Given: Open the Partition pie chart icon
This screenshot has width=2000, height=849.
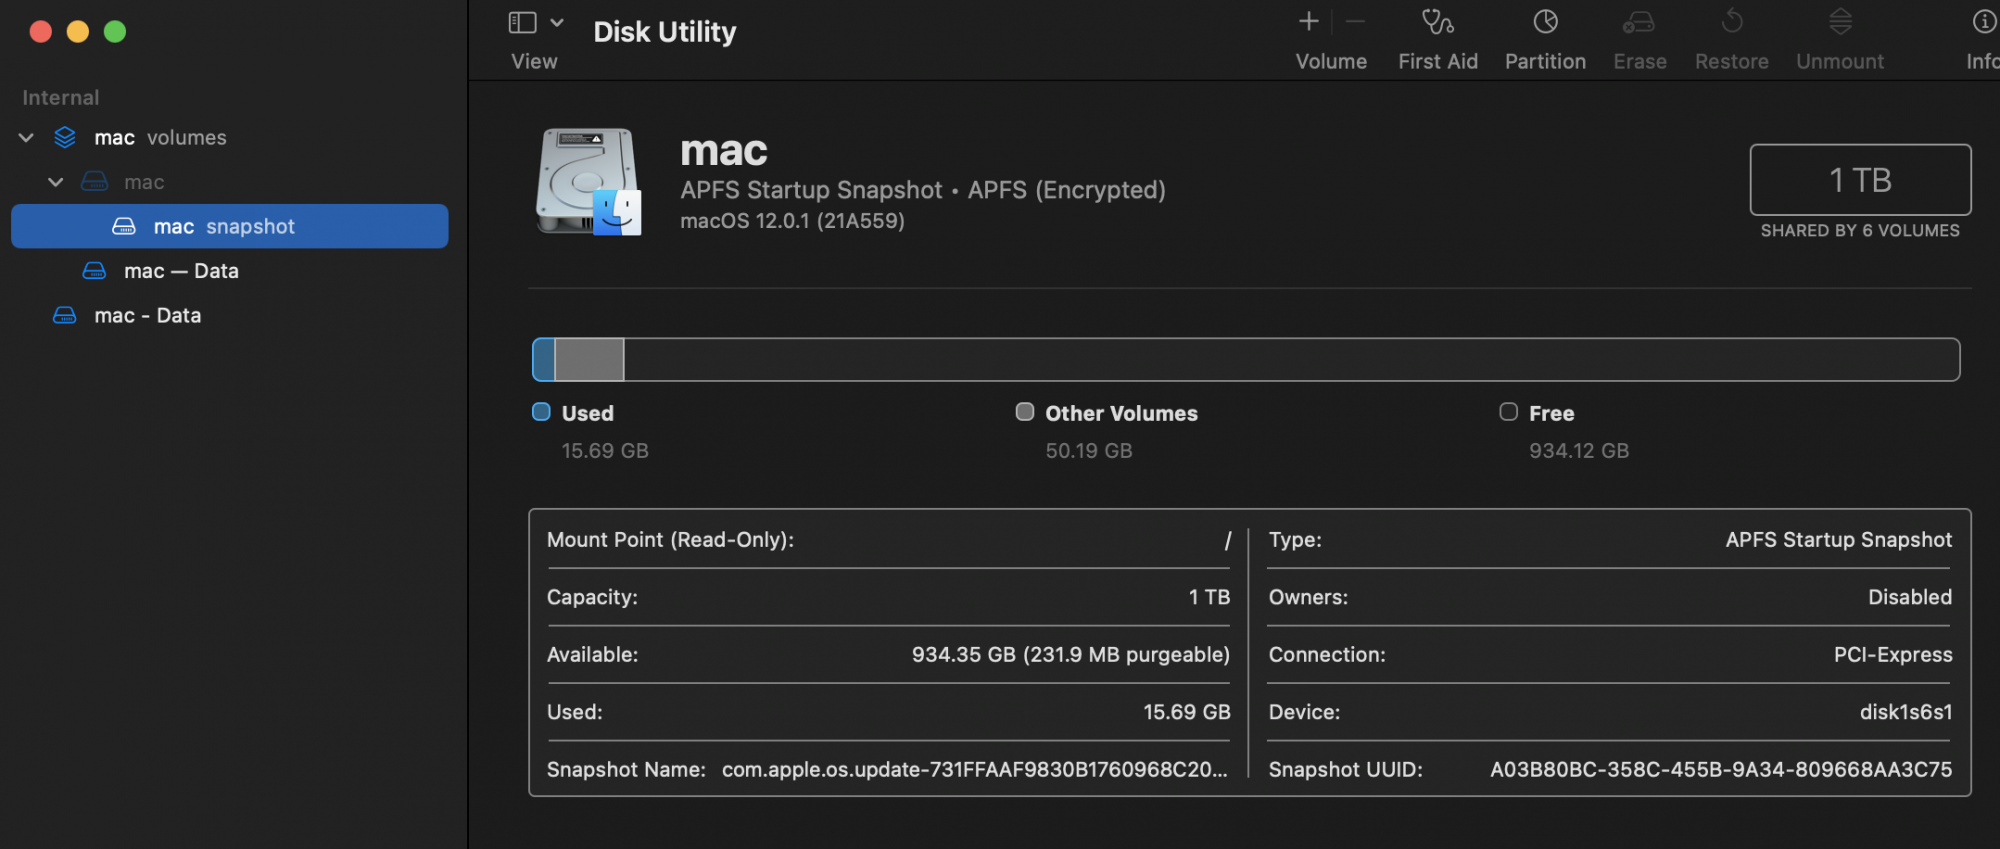Looking at the screenshot, I should [x=1546, y=21].
